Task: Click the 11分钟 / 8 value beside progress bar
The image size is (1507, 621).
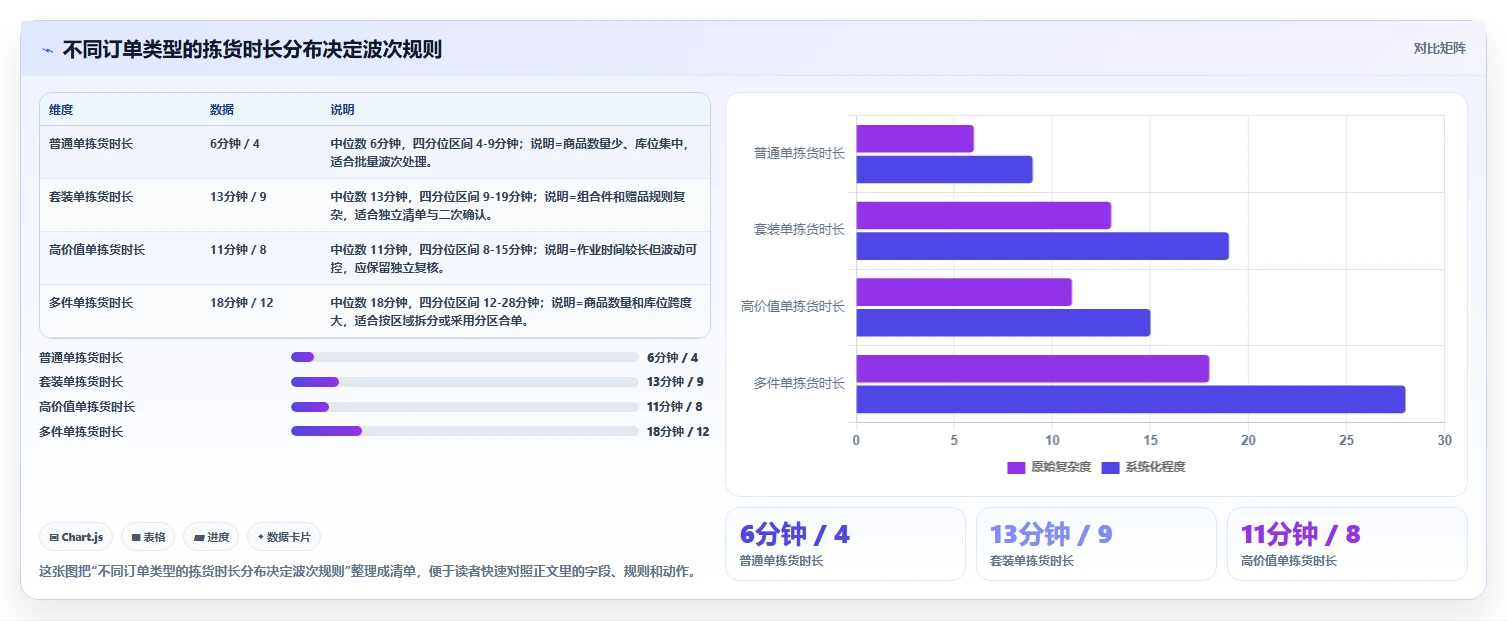Action: 675,407
